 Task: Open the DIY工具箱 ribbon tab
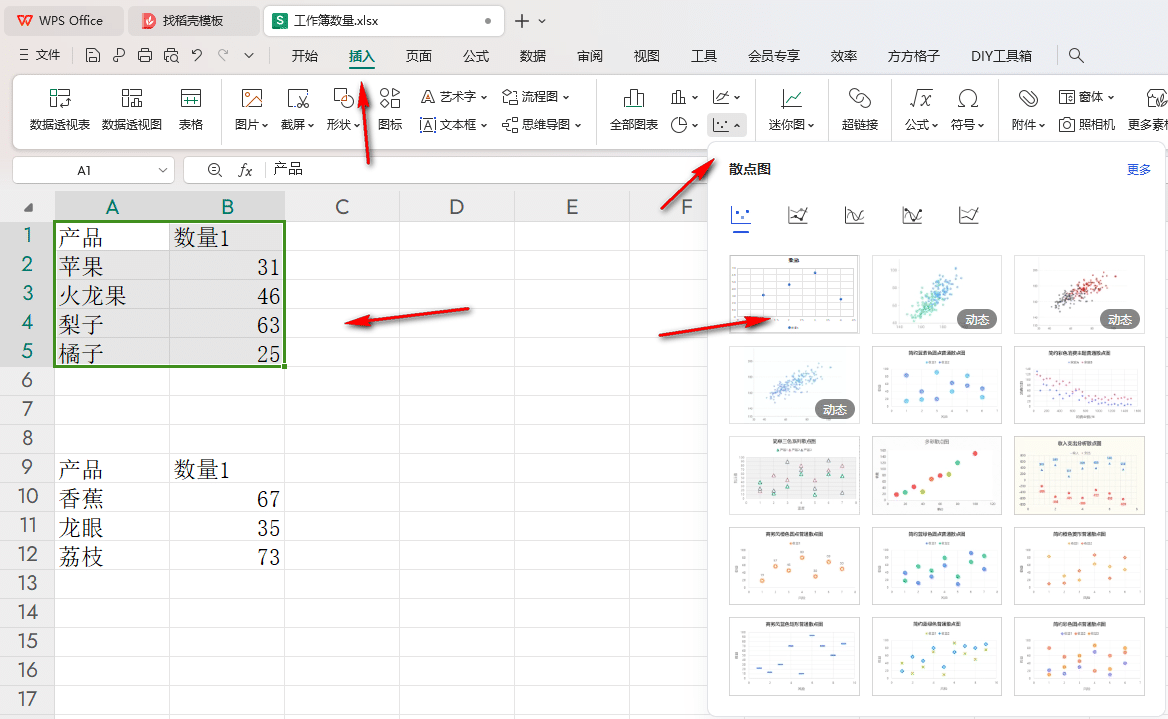pos(1001,56)
